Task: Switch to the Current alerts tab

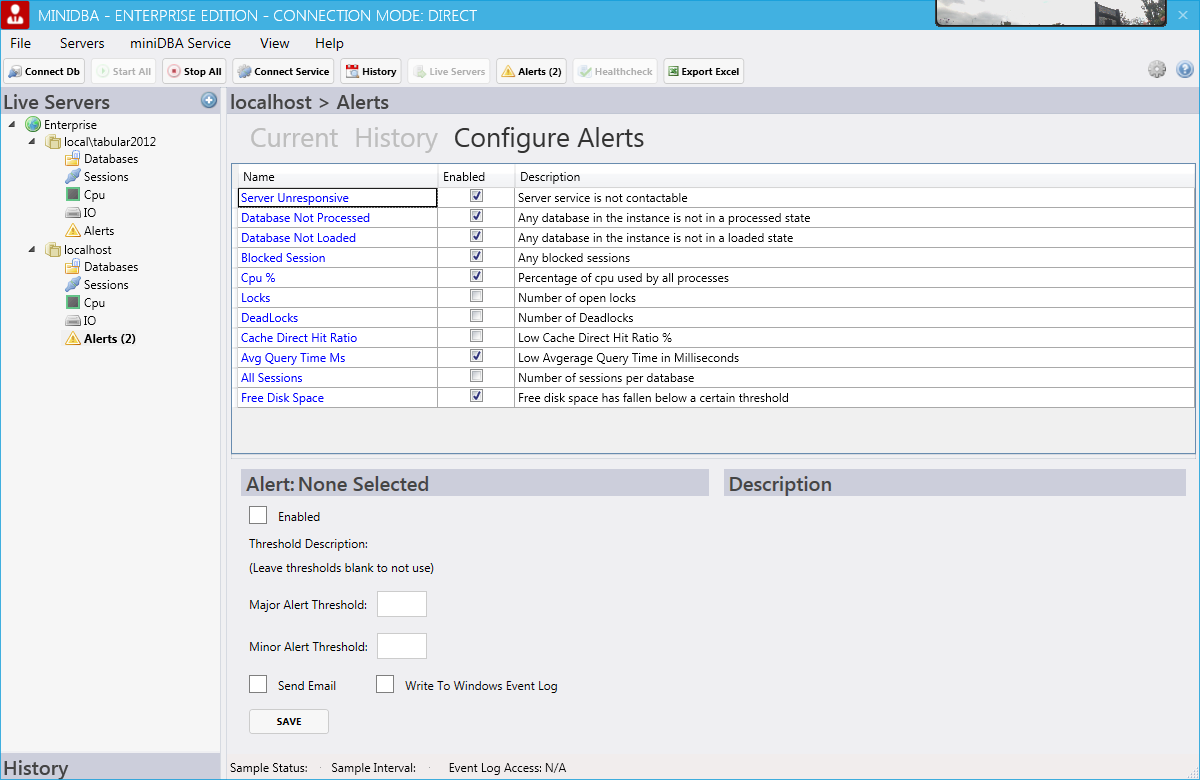Action: (x=294, y=138)
